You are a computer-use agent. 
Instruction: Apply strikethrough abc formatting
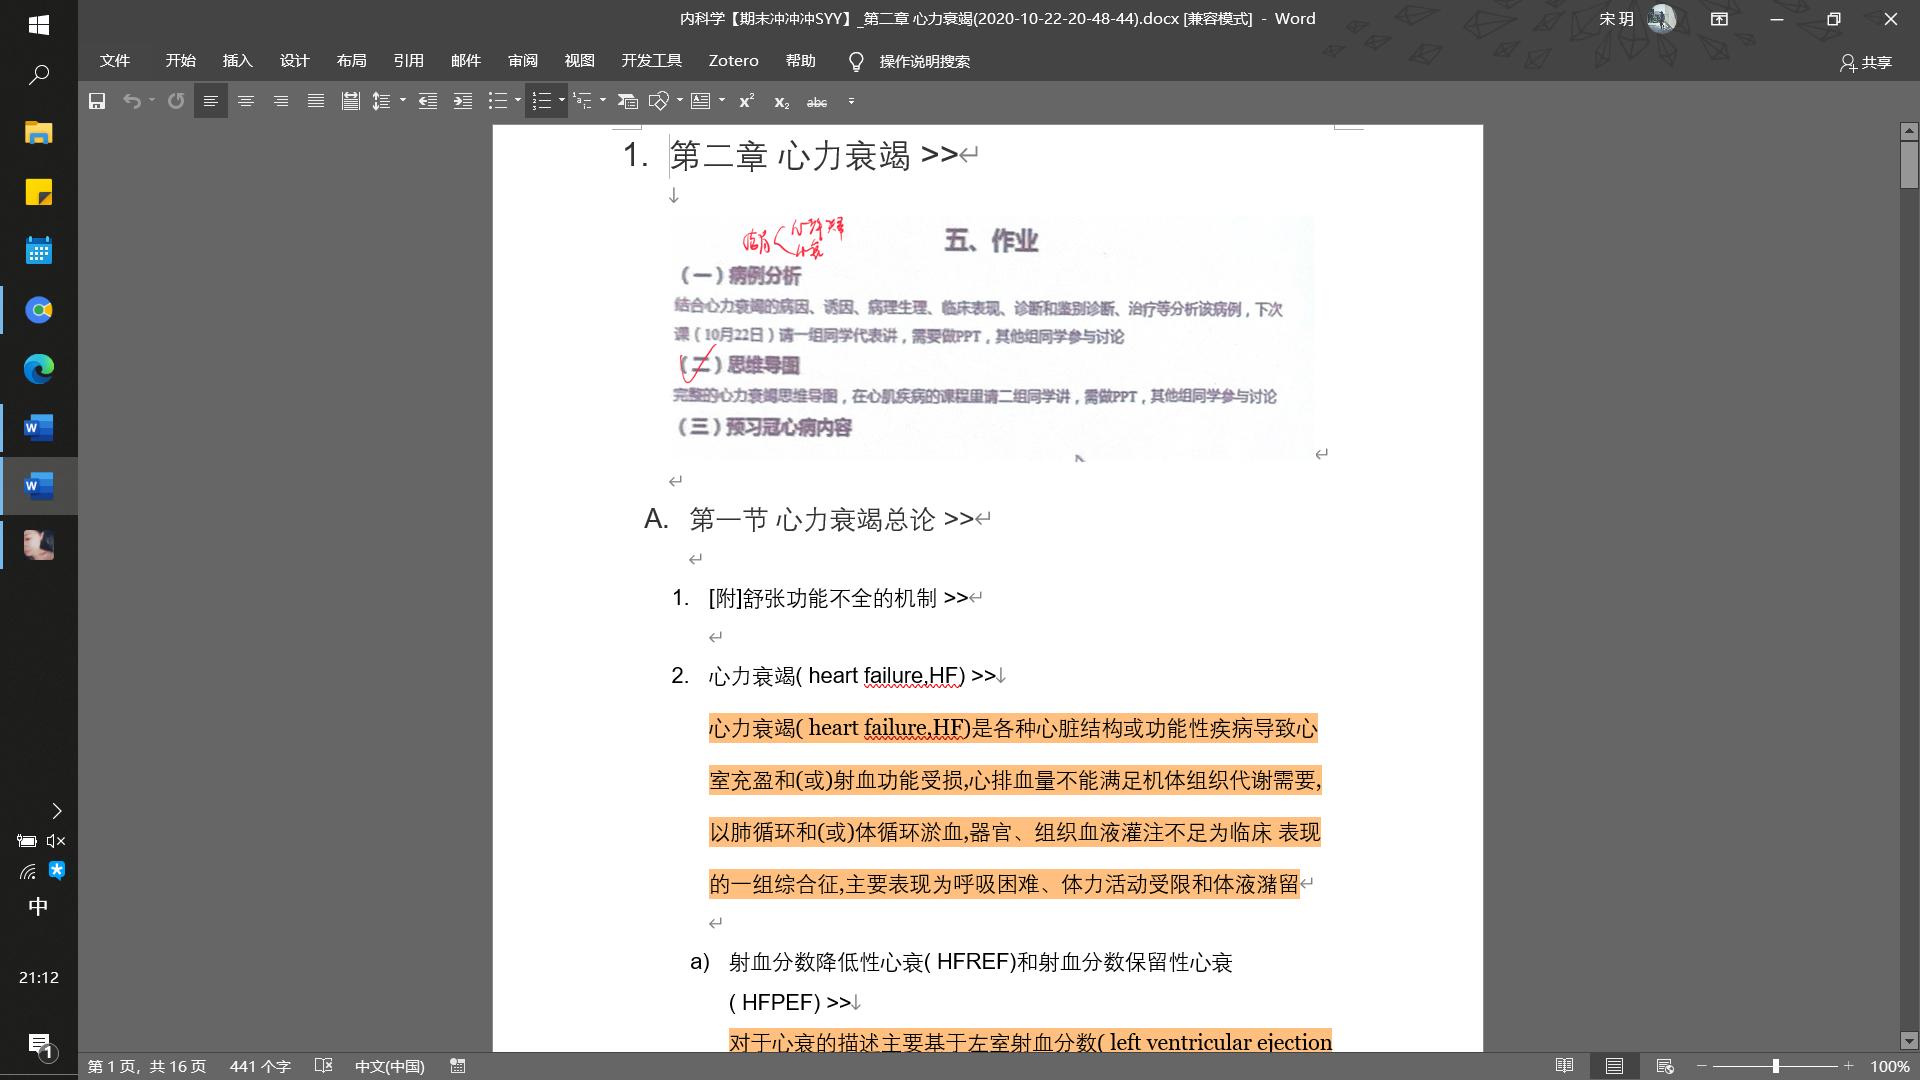(817, 102)
